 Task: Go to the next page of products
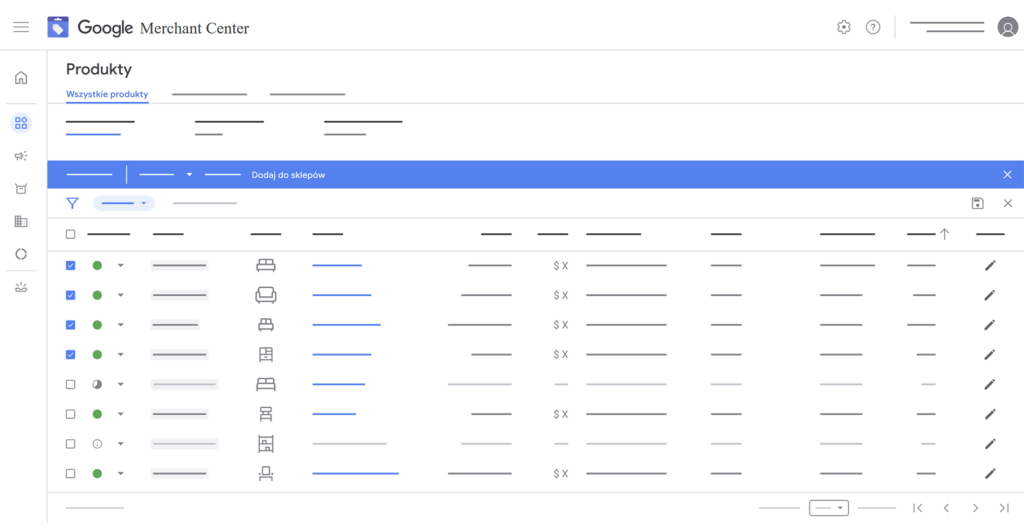coord(975,508)
